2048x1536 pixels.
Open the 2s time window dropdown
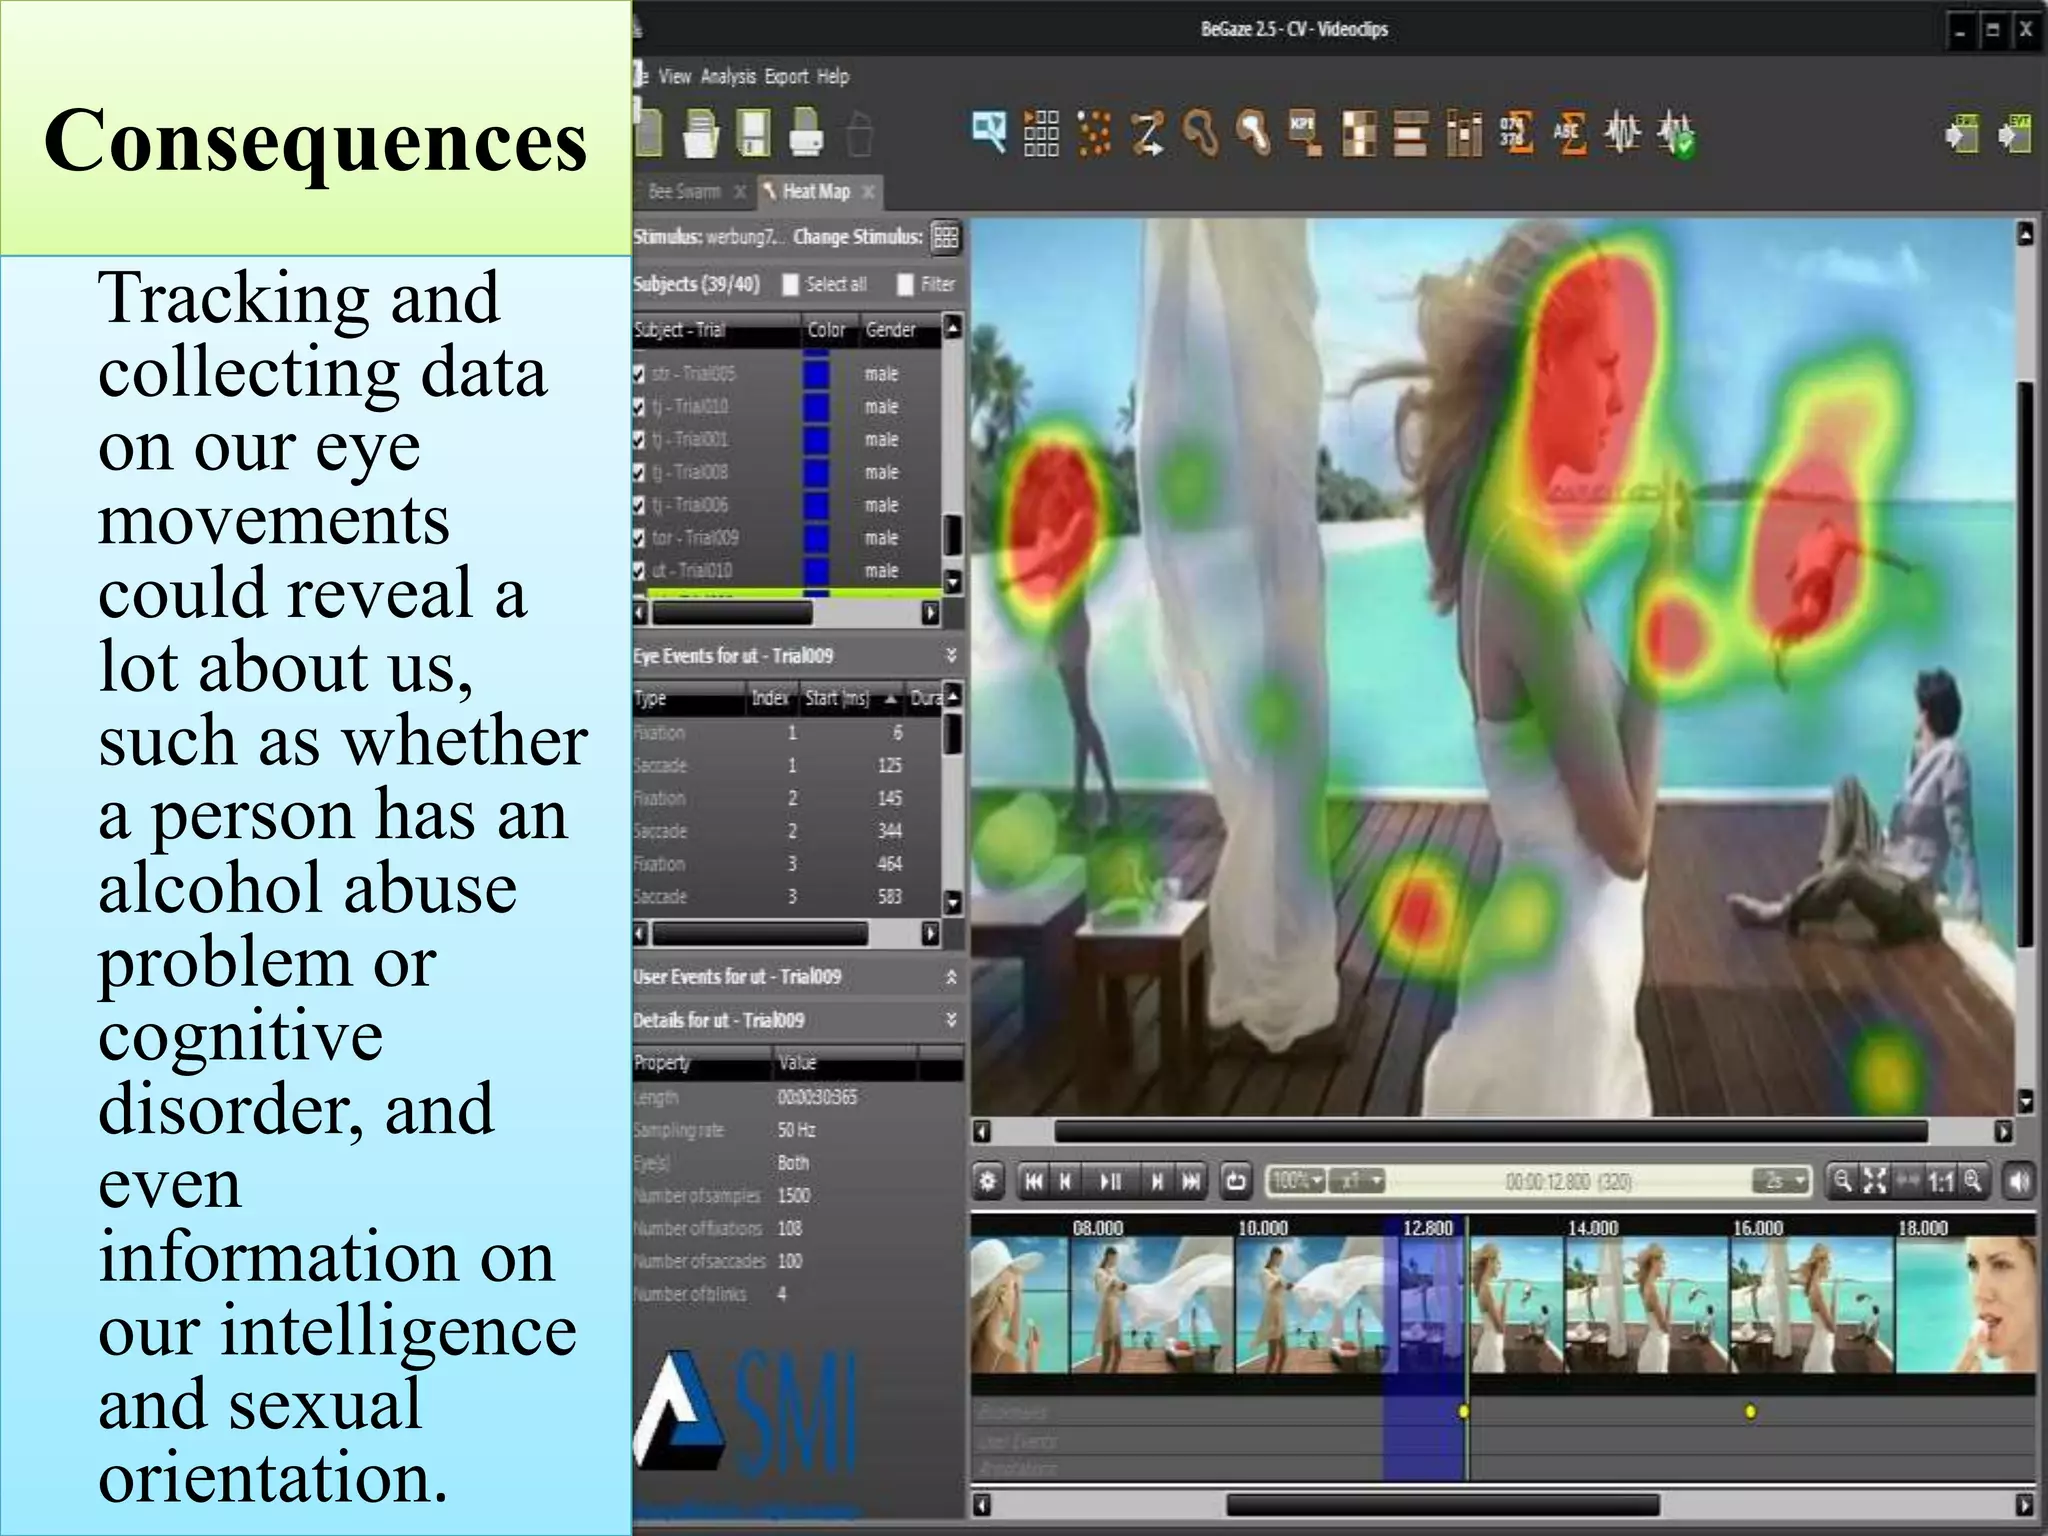[1782, 1181]
